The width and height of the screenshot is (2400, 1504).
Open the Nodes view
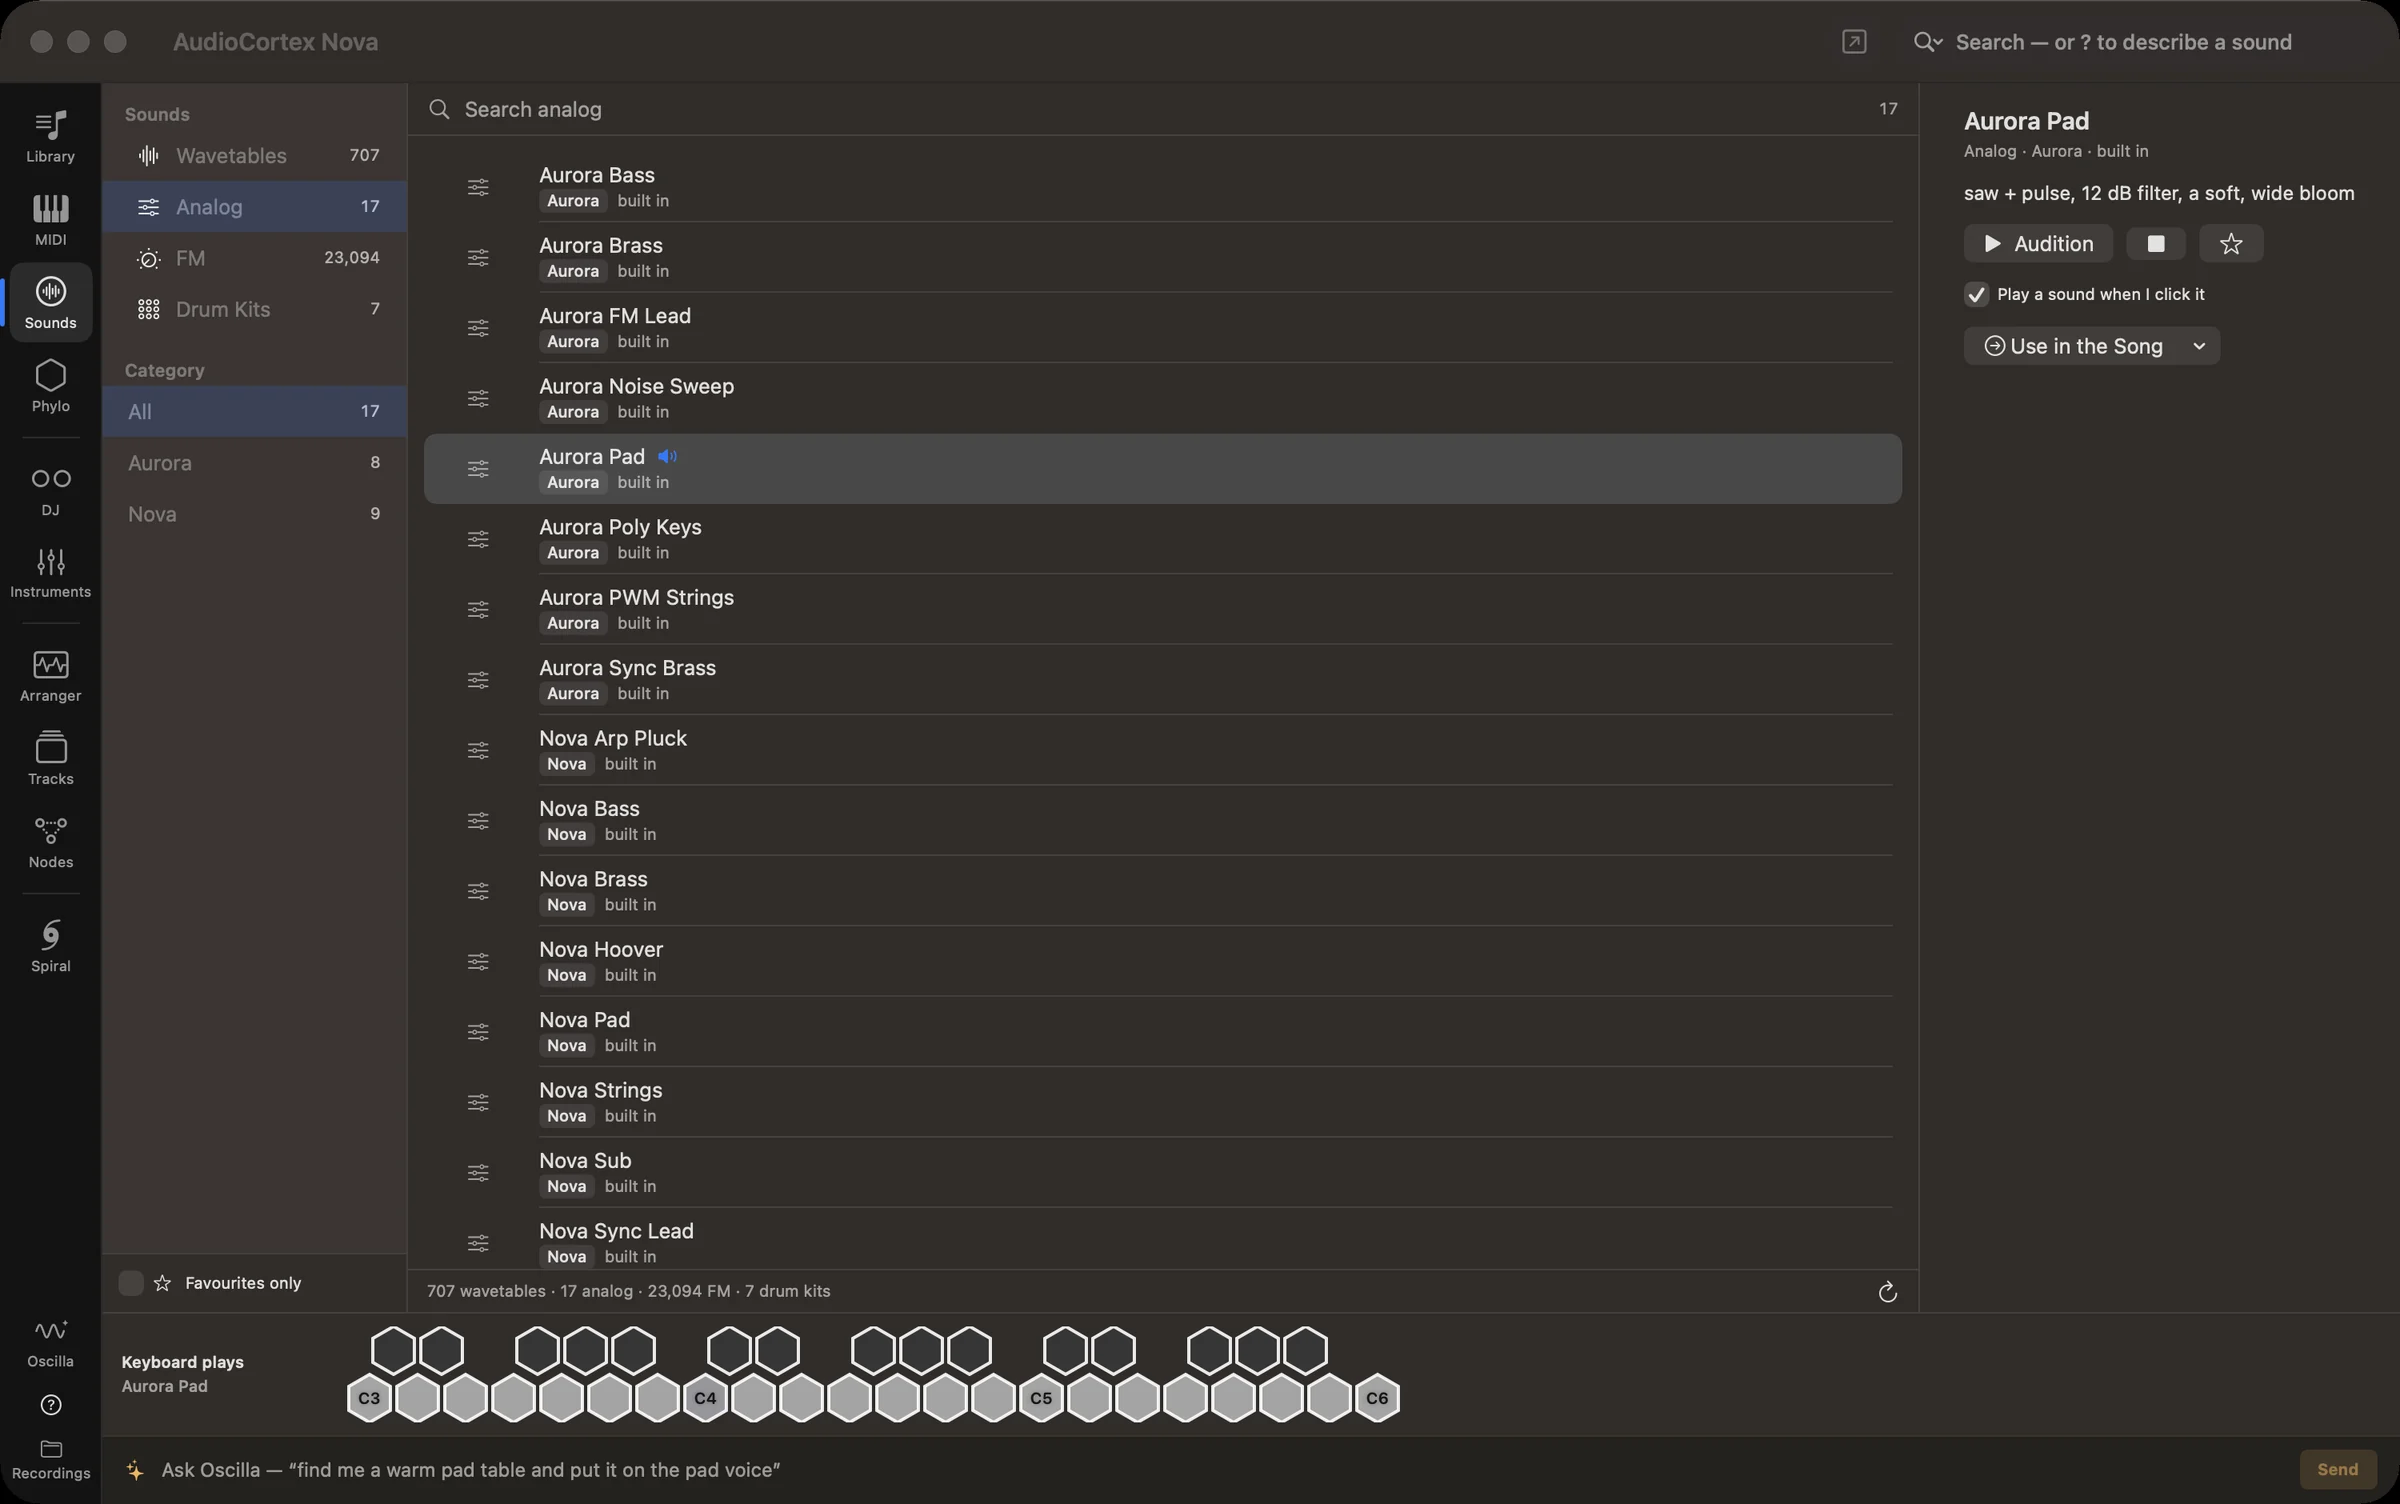point(50,843)
